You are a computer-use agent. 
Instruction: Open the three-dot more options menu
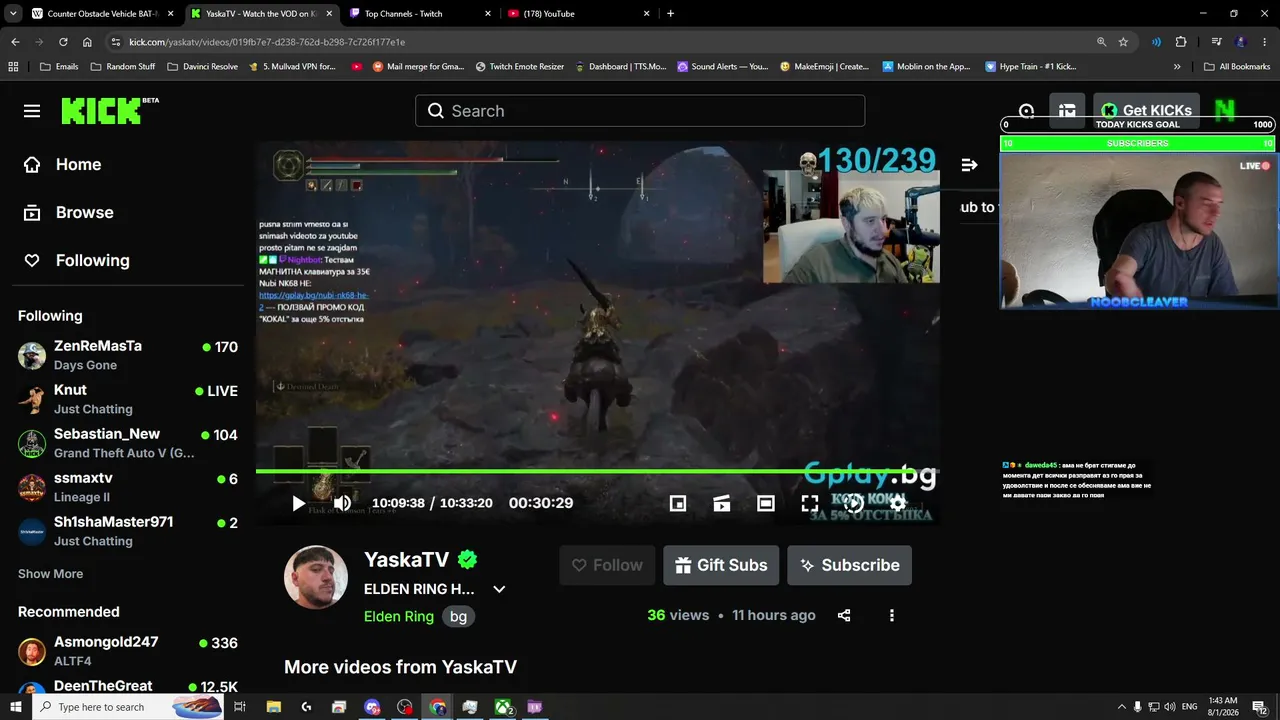pos(892,615)
